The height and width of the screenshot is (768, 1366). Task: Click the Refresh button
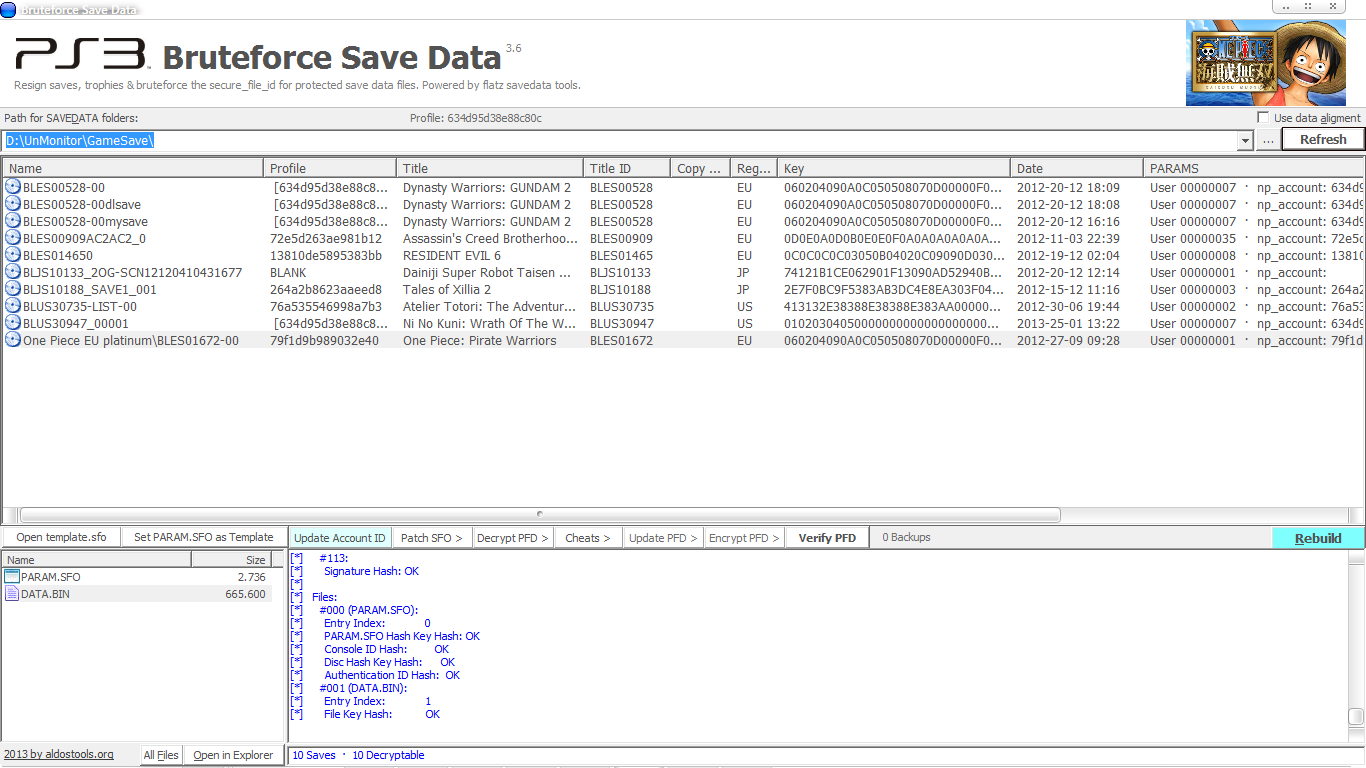pyautogui.click(x=1323, y=140)
